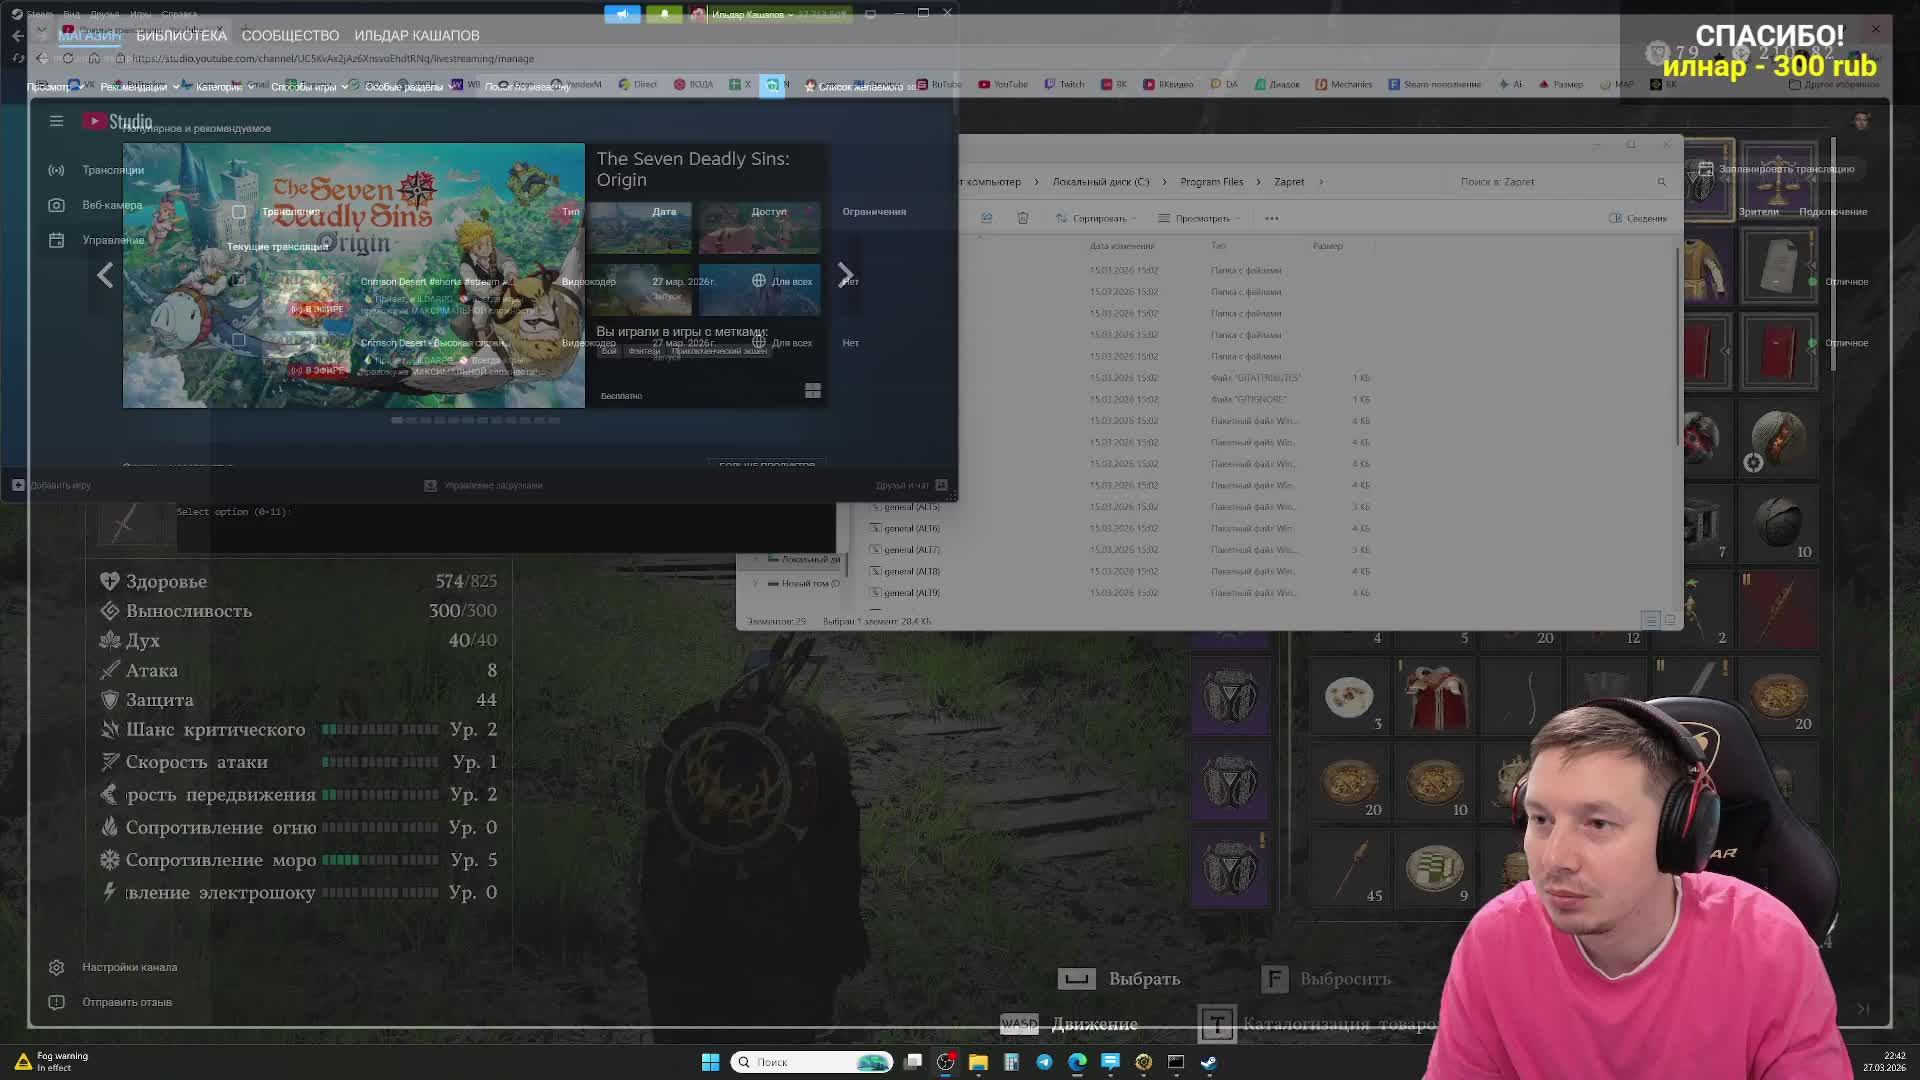
Task: Click the Telegram icon in taskbar
Action: click(1044, 1062)
